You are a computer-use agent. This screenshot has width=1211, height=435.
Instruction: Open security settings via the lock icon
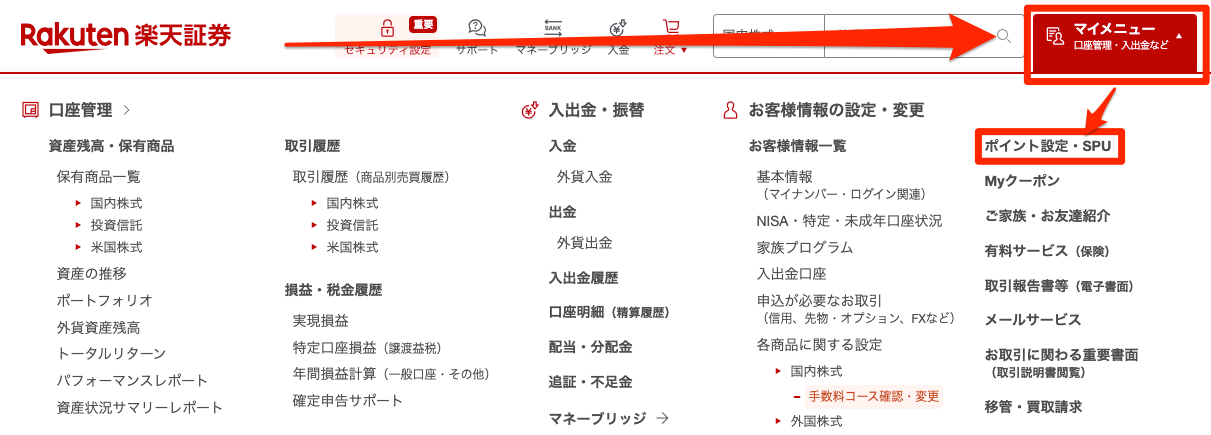(387, 28)
